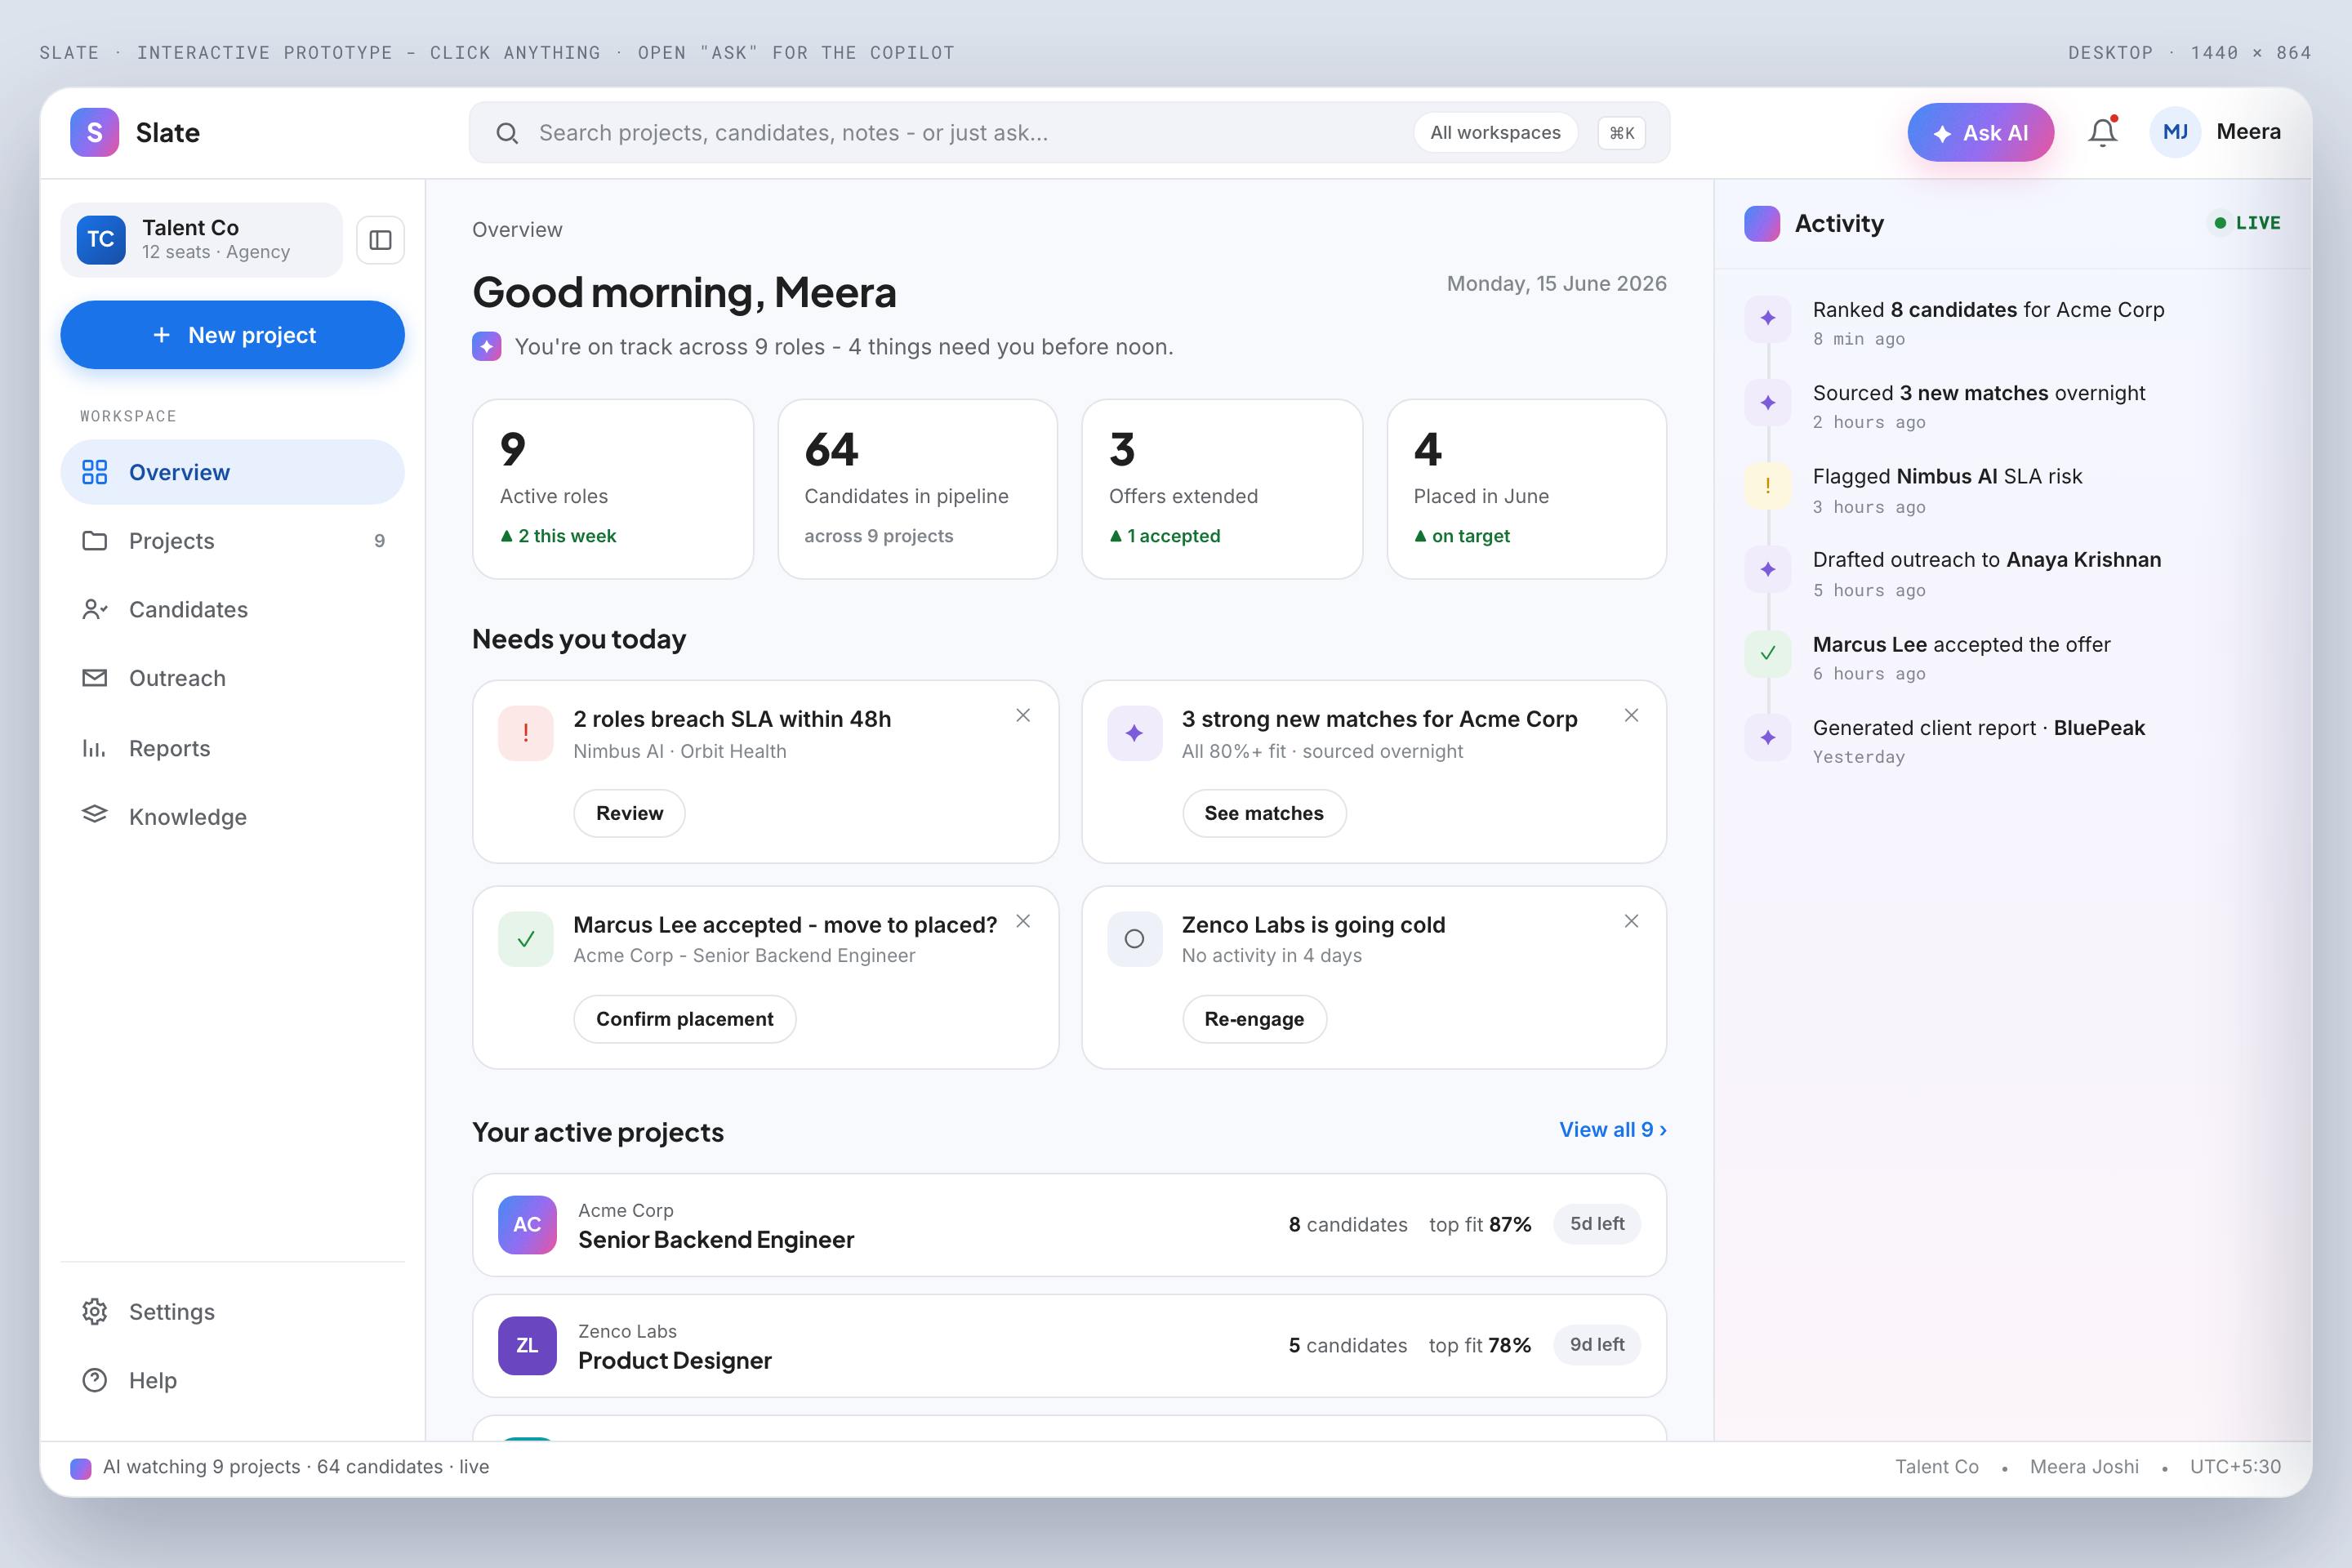Dismiss the 2 roles breach SLA card
Image resolution: width=2352 pixels, height=1568 pixels.
click(x=1023, y=715)
